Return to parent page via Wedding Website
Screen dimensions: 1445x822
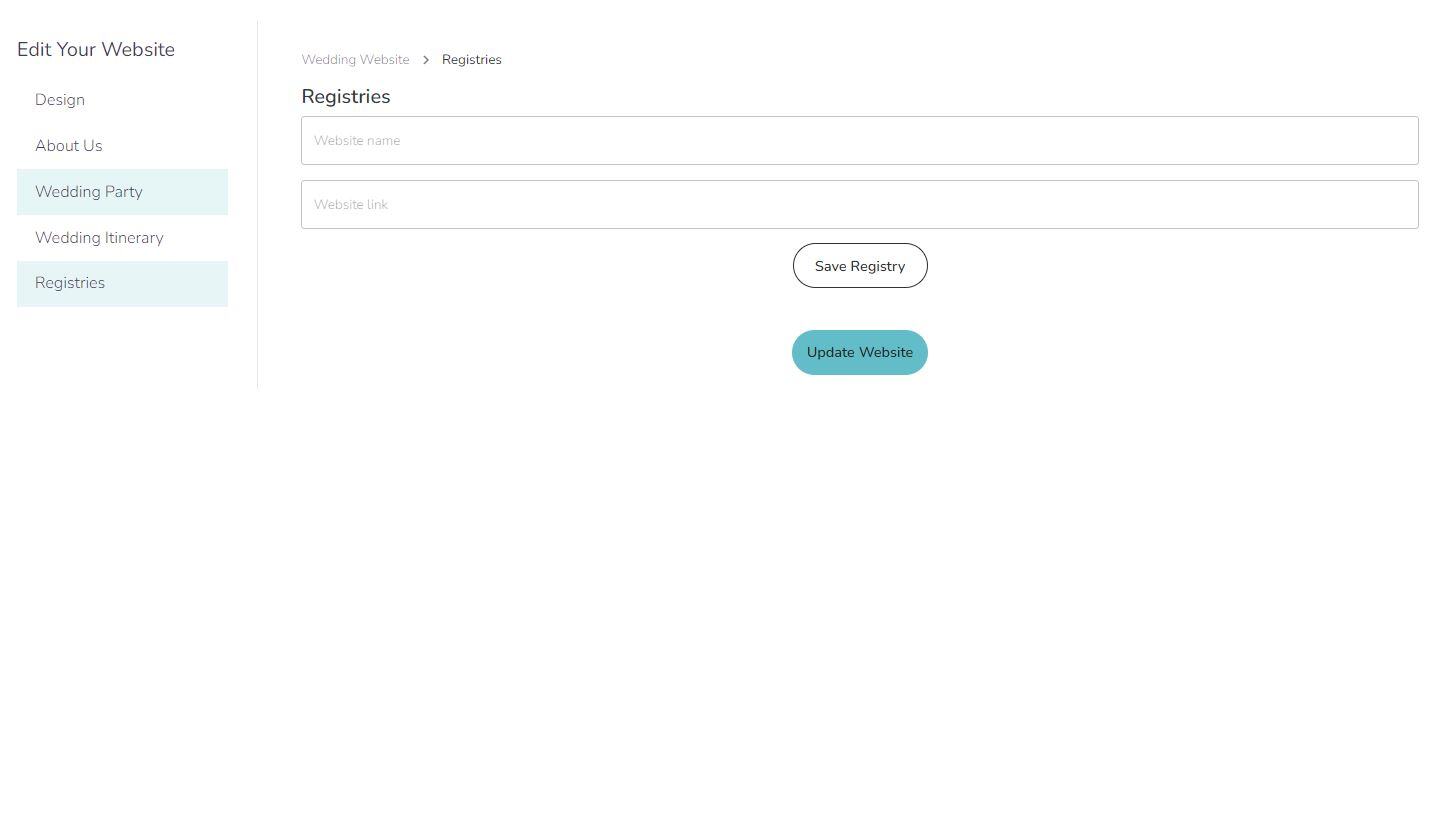pos(355,60)
